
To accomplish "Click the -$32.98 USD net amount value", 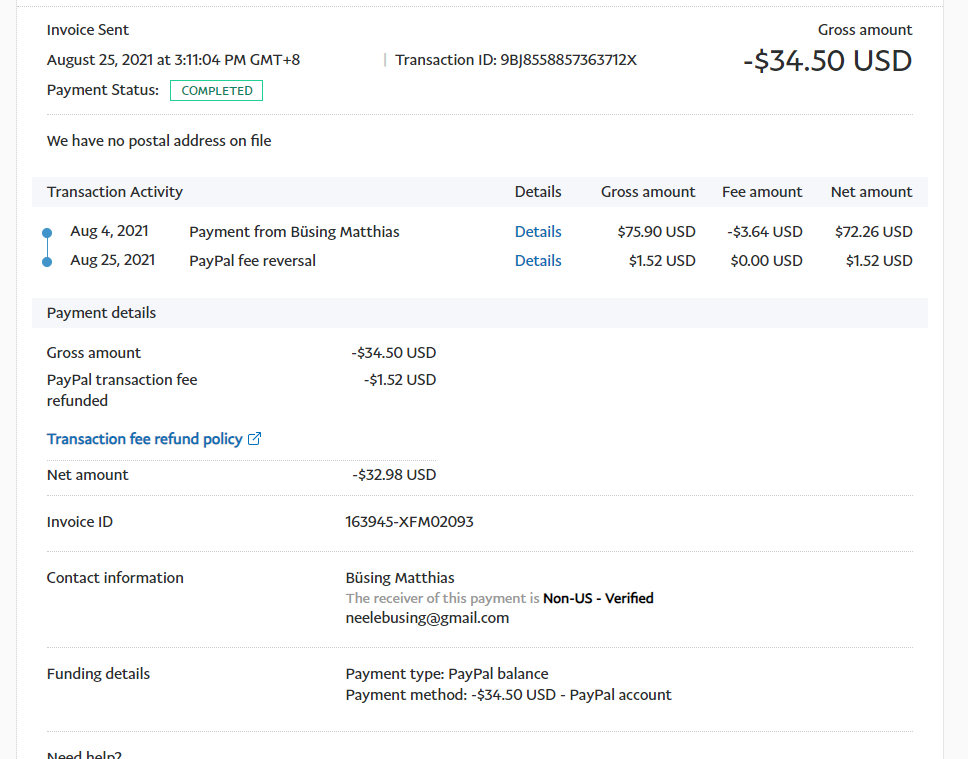I will click(394, 475).
